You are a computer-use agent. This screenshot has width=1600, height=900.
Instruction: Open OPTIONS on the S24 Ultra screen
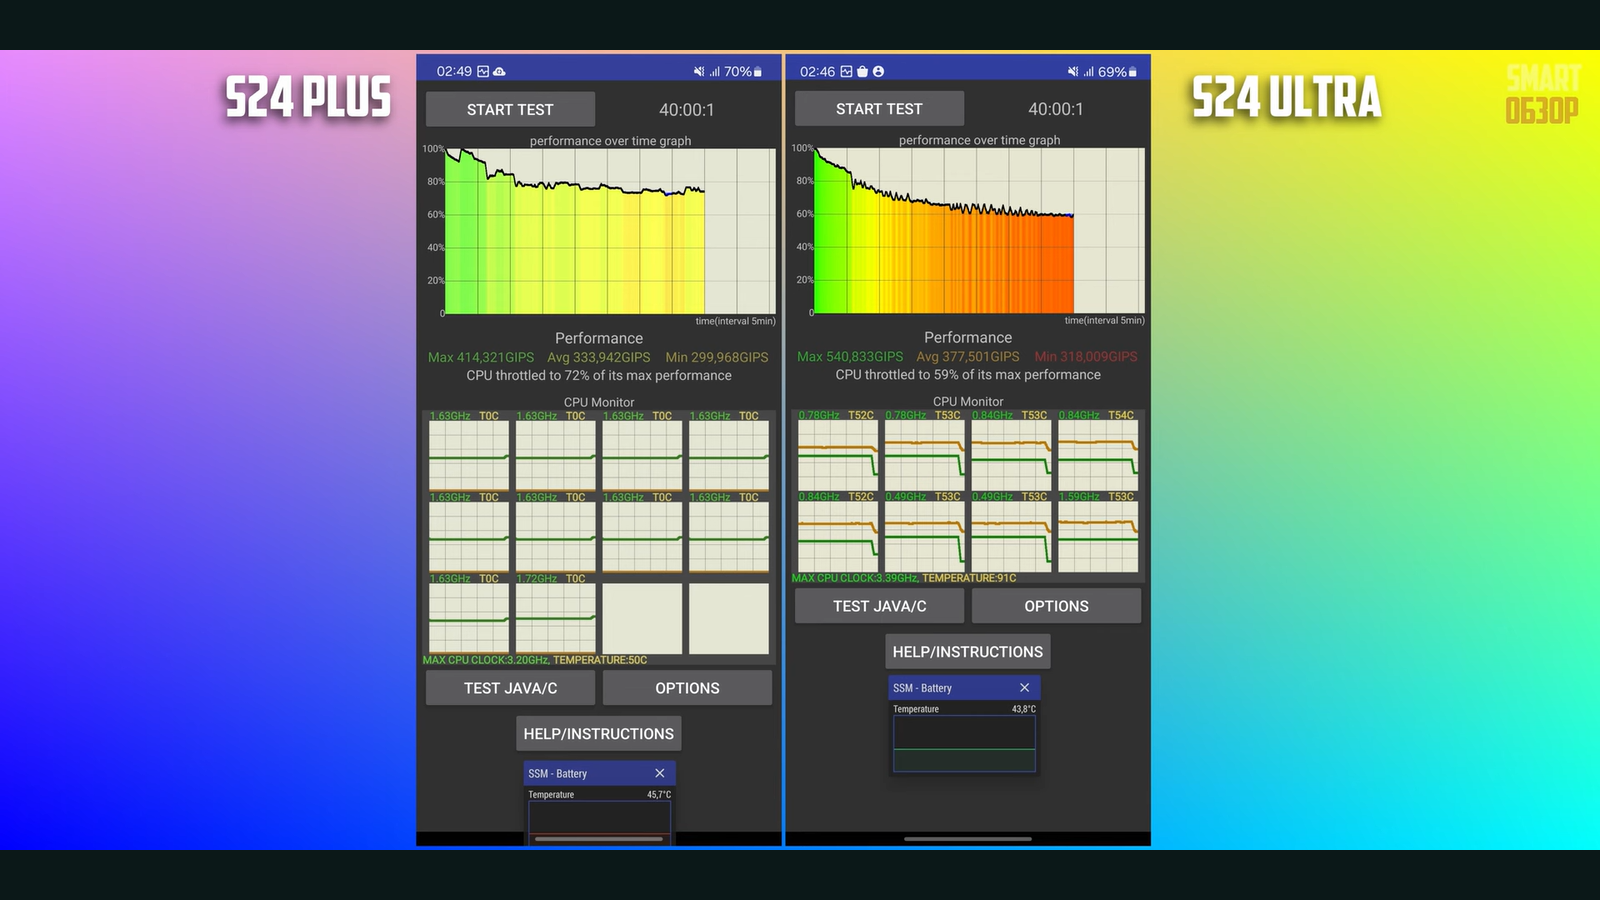click(x=1056, y=606)
